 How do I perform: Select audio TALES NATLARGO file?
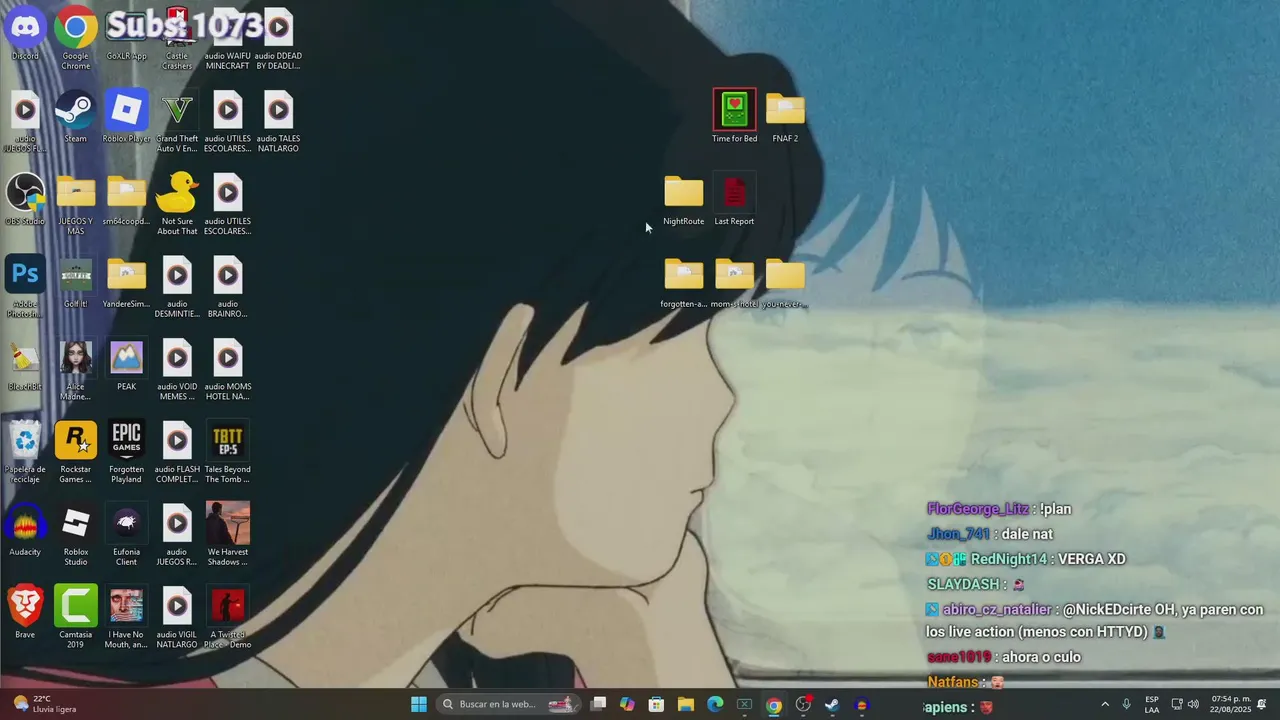[278, 122]
